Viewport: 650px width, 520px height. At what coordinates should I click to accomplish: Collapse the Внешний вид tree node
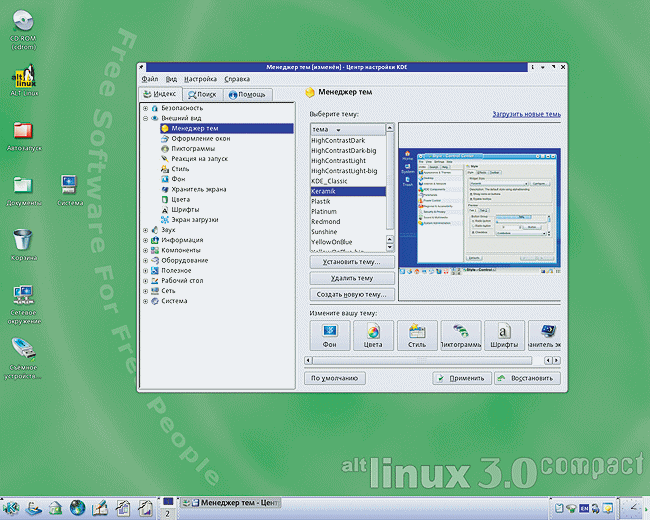tap(146, 118)
